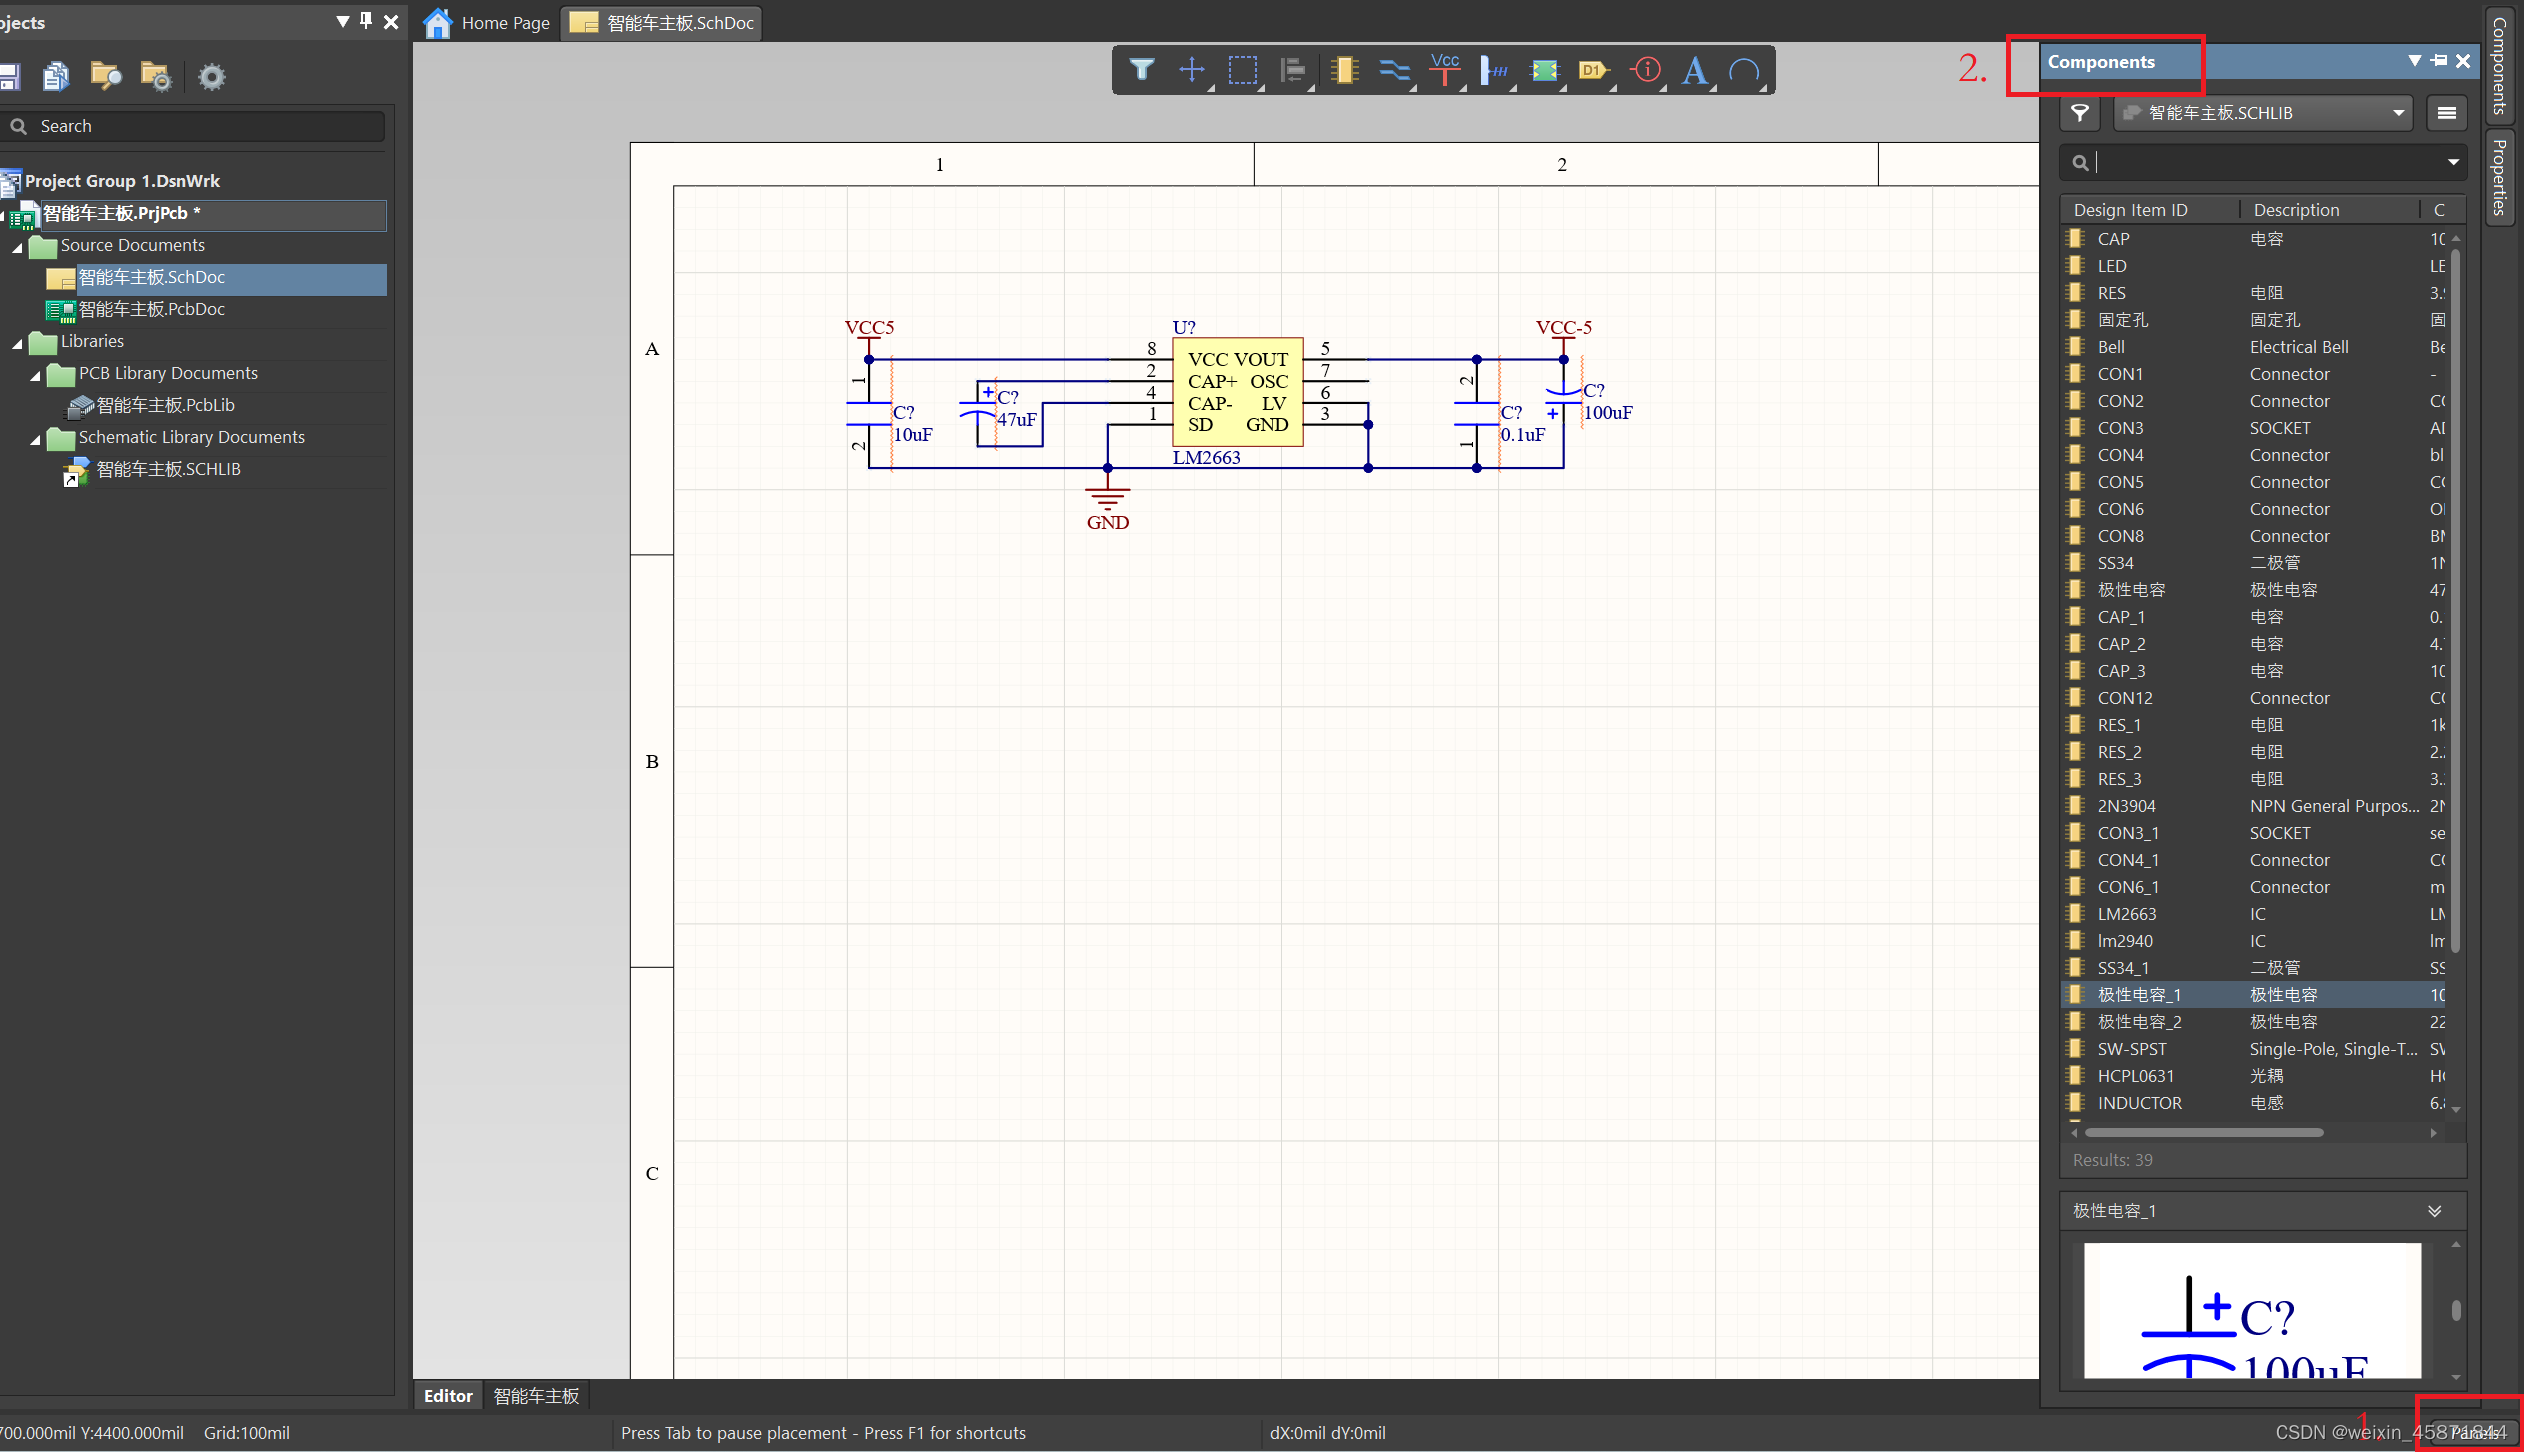Pick the D1 port placement tool

point(1592,70)
